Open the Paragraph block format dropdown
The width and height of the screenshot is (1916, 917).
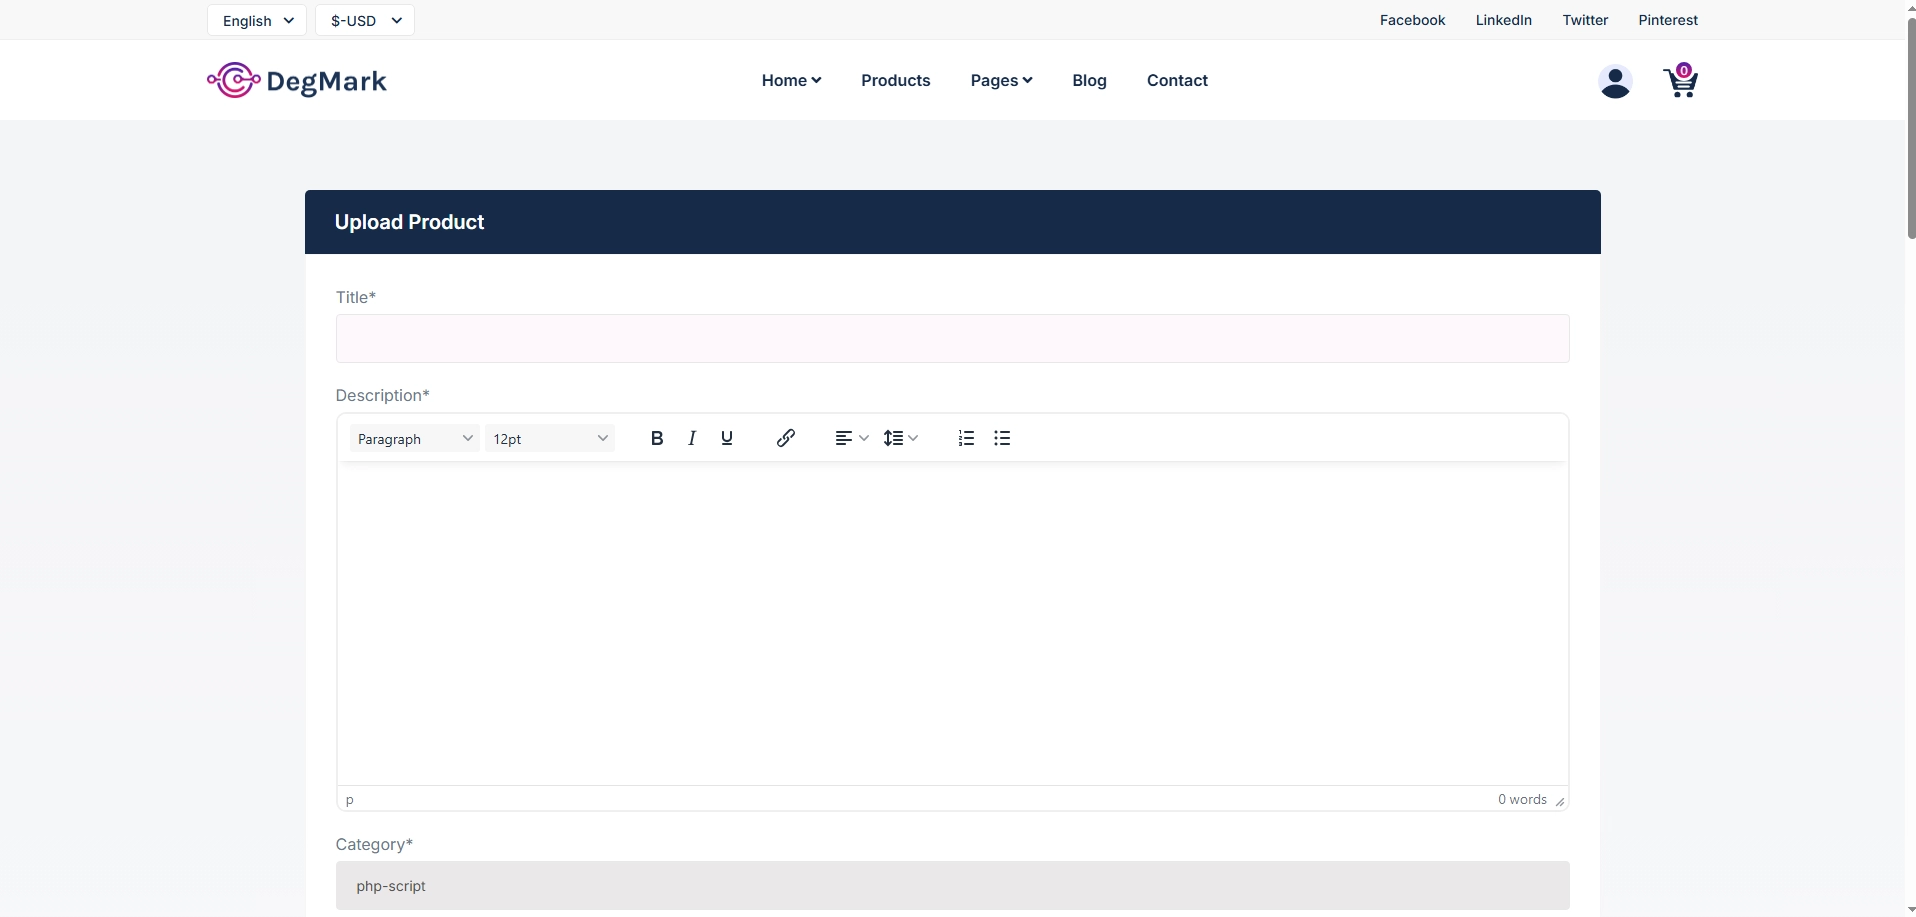click(x=414, y=438)
